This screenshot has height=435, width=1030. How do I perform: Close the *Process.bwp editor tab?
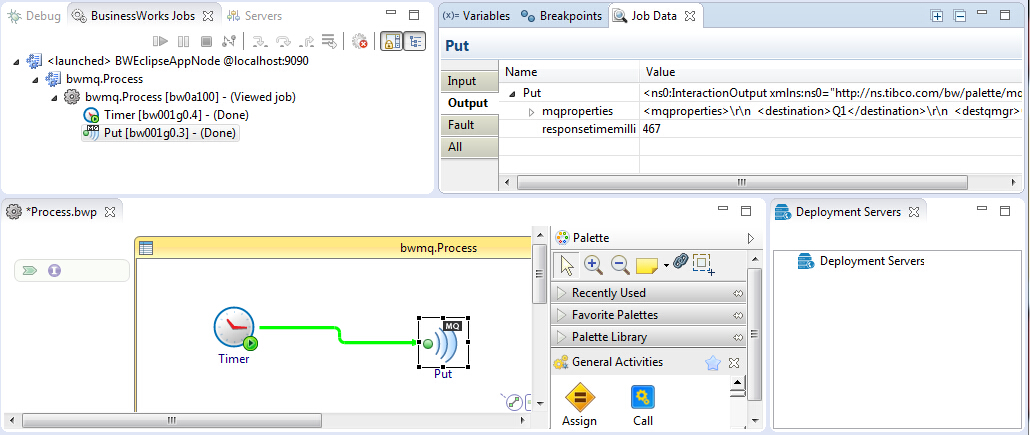(110, 212)
